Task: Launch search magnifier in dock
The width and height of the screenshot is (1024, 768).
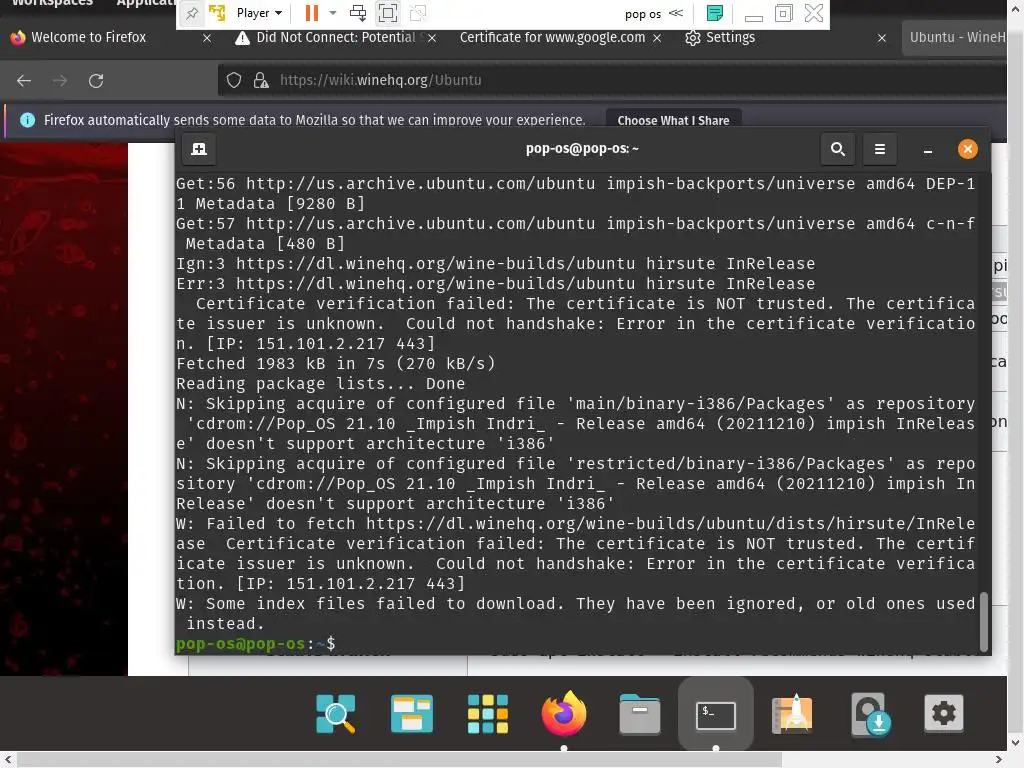Action: pos(336,714)
